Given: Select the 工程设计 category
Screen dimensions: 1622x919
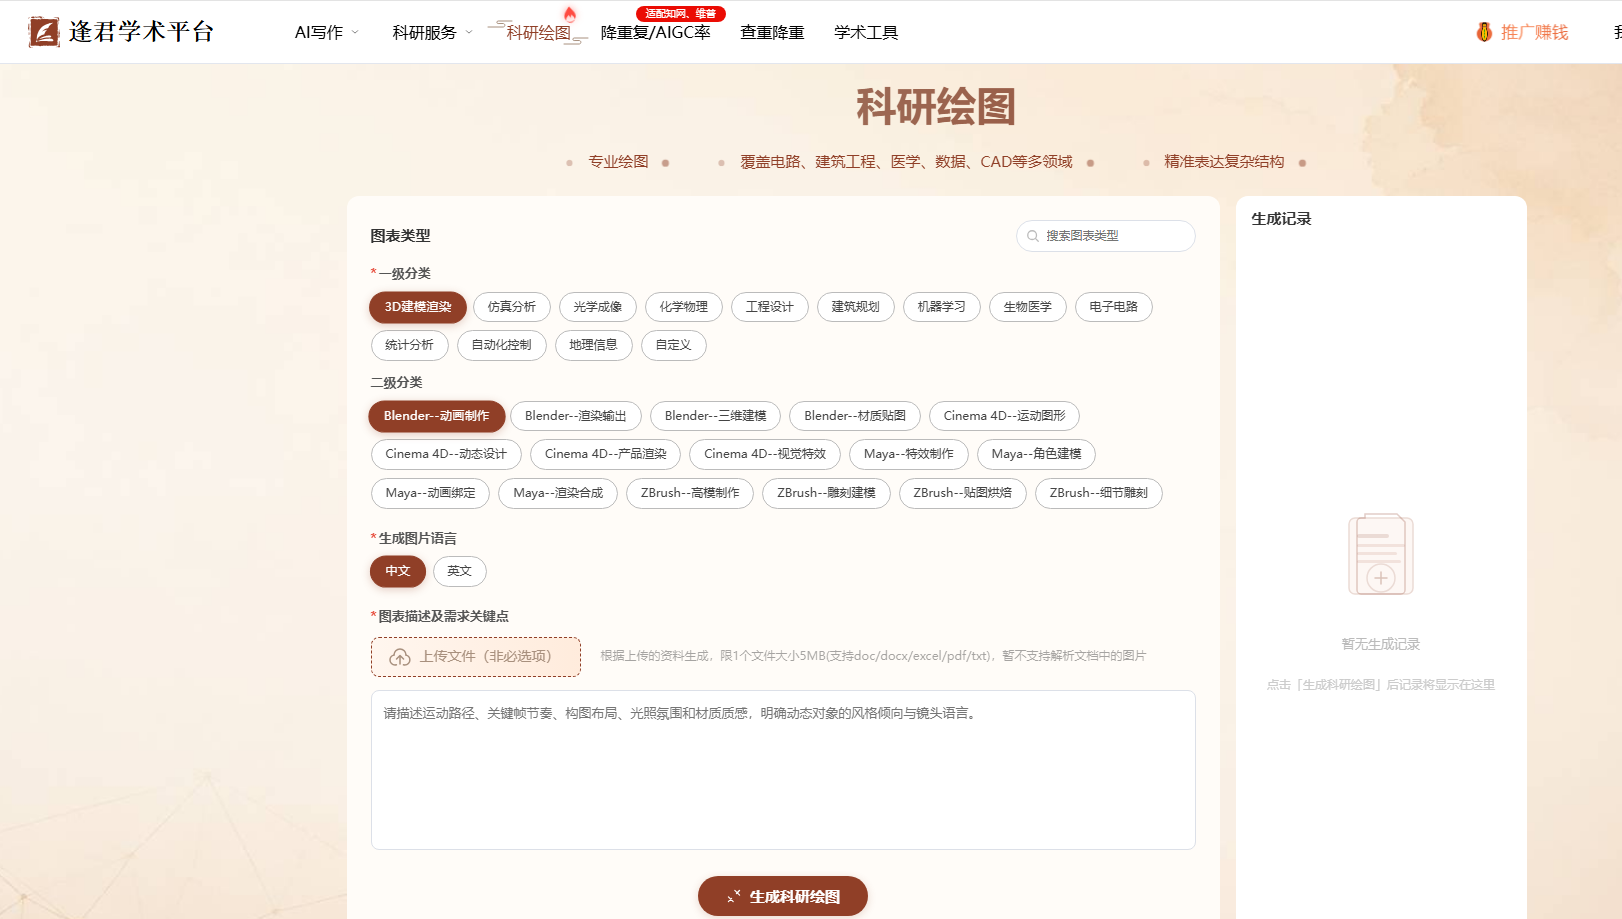Looking at the screenshot, I should coord(770,307).
